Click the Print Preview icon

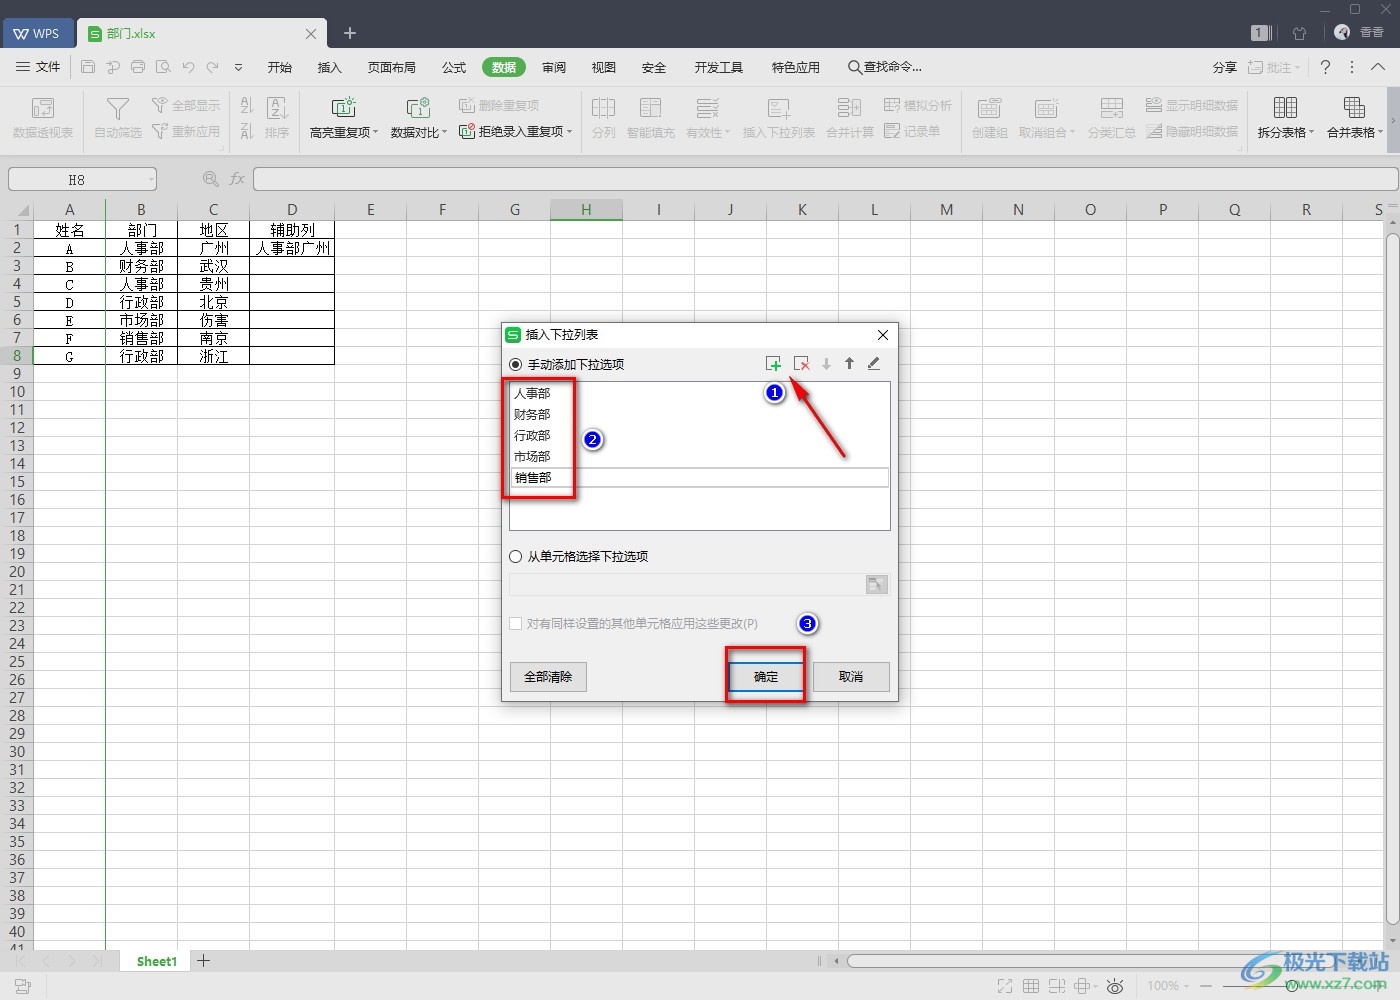[x=163, y=67]
